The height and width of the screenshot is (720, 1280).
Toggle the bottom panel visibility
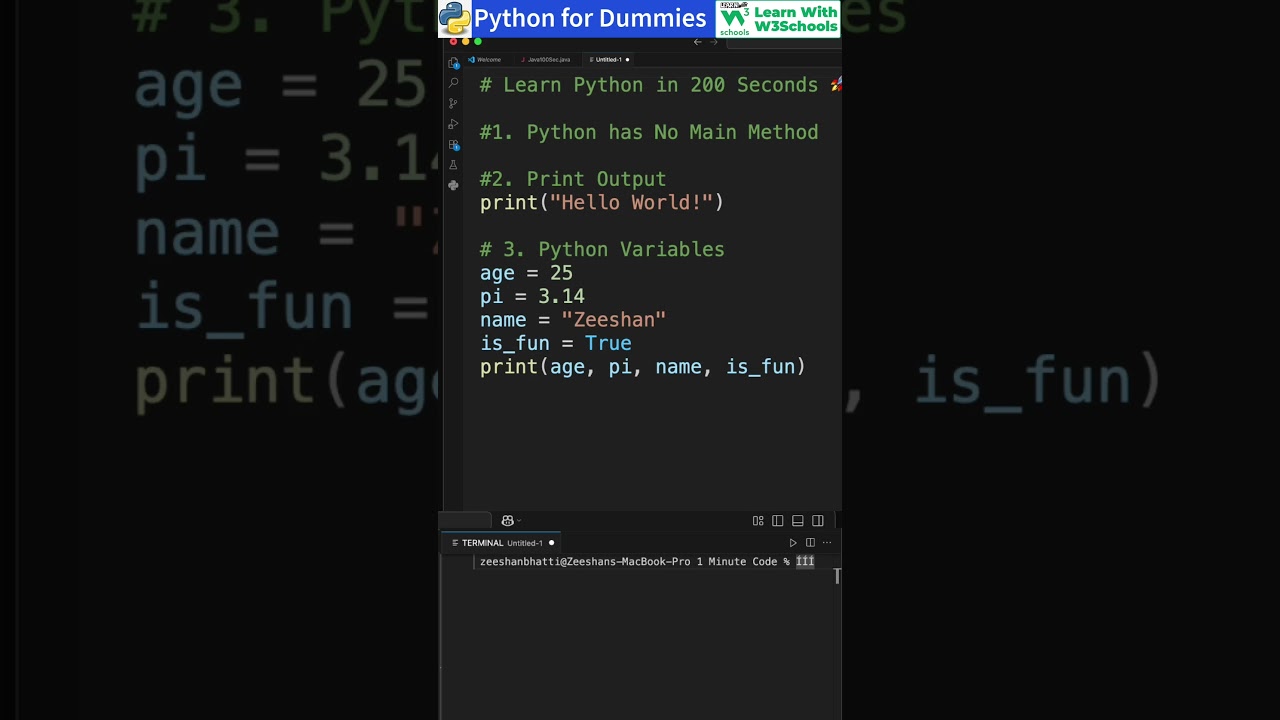pos(798,521)
